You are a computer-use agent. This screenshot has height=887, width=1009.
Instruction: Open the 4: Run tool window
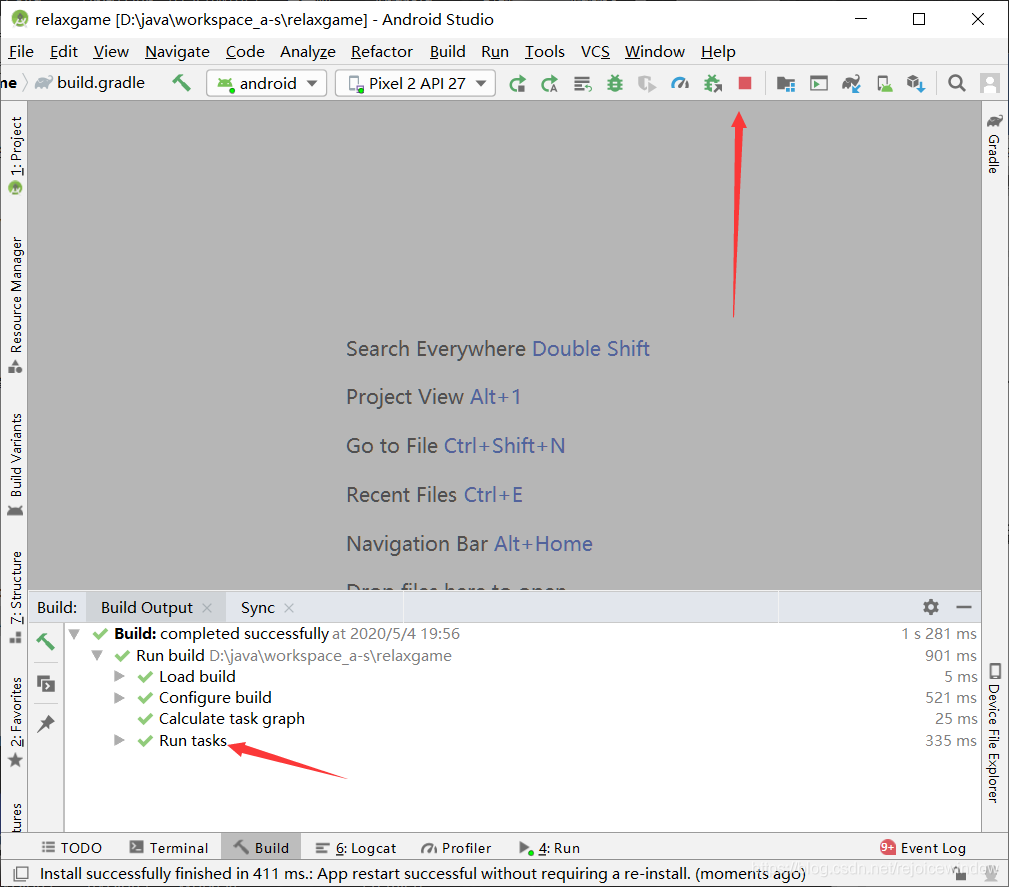click(549, 848)
